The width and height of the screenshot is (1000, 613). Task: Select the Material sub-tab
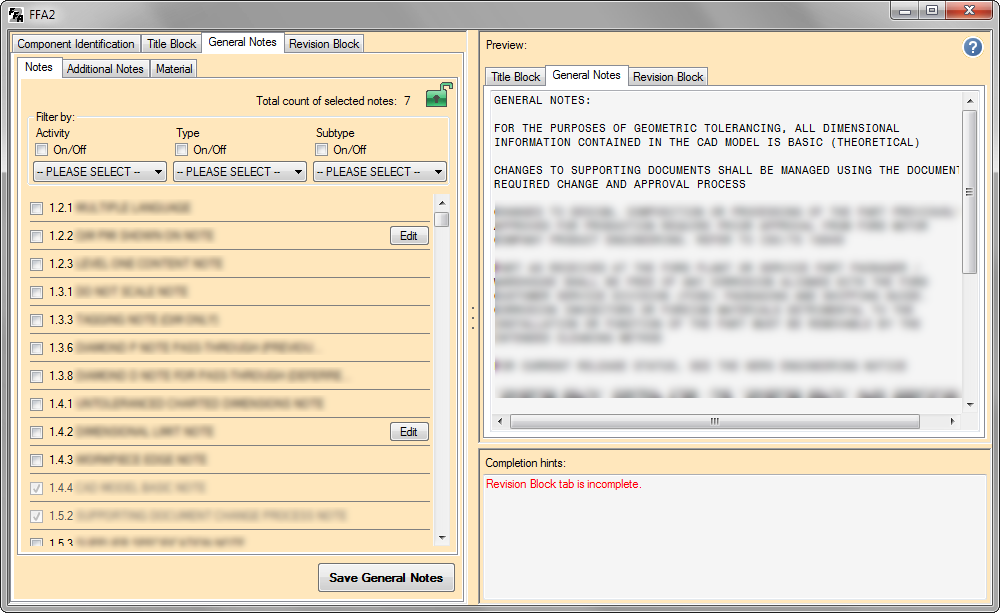[x=174, y=69]
